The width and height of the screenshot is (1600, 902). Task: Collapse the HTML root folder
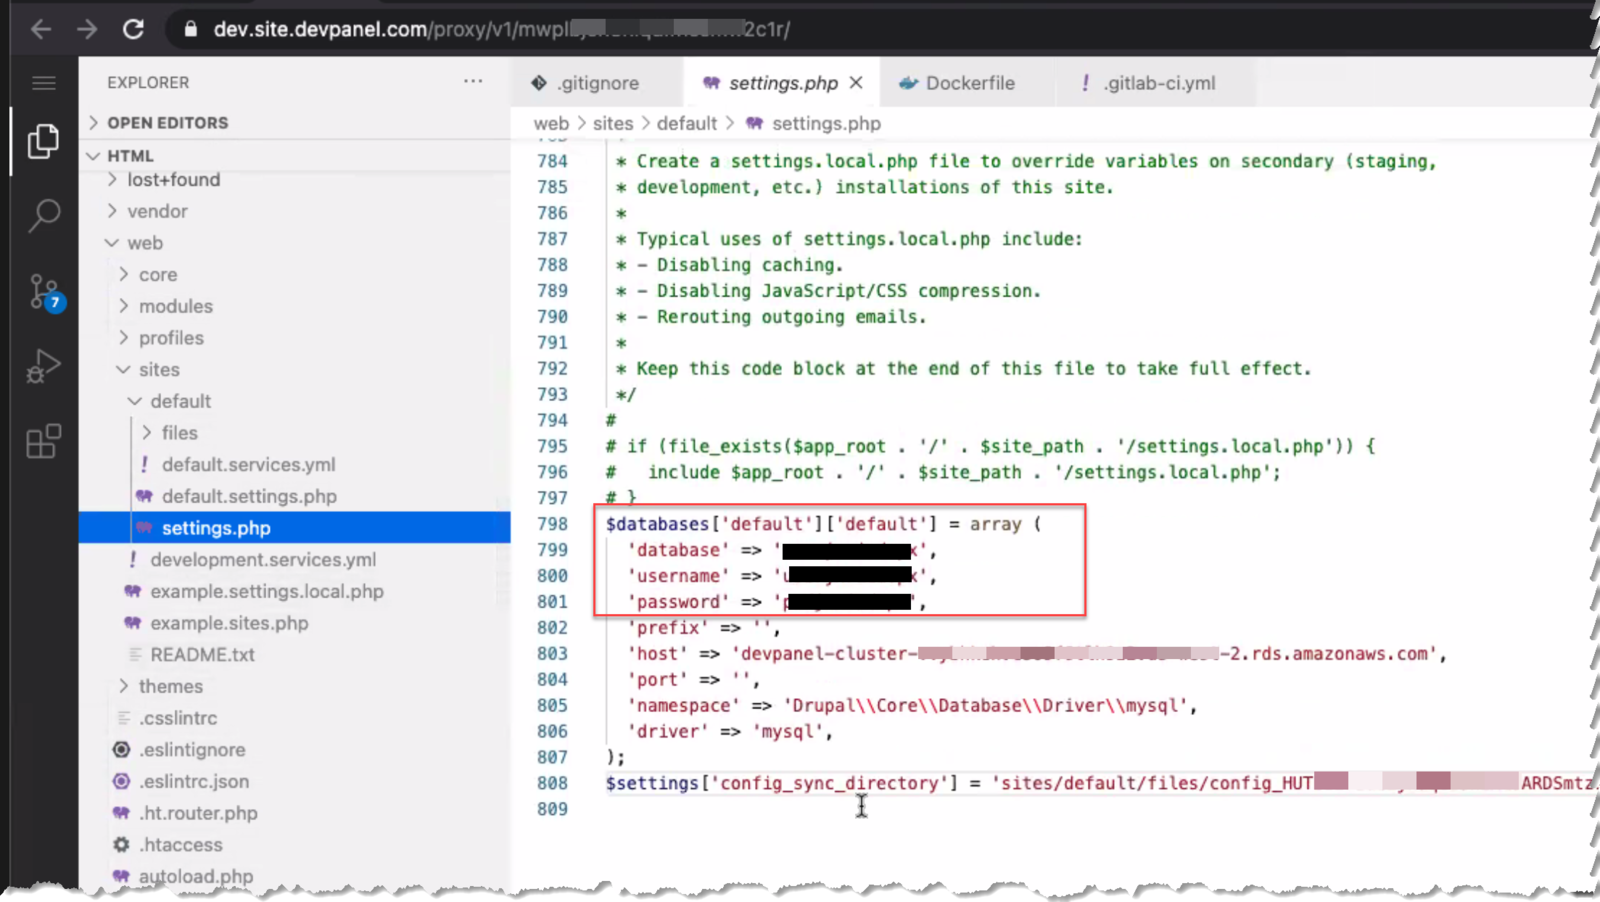[130, 156]
